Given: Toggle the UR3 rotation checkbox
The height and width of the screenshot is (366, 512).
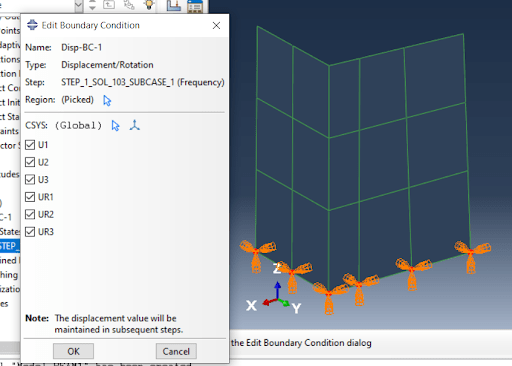Looking at the screenshot, I should [x=30, y=232].
